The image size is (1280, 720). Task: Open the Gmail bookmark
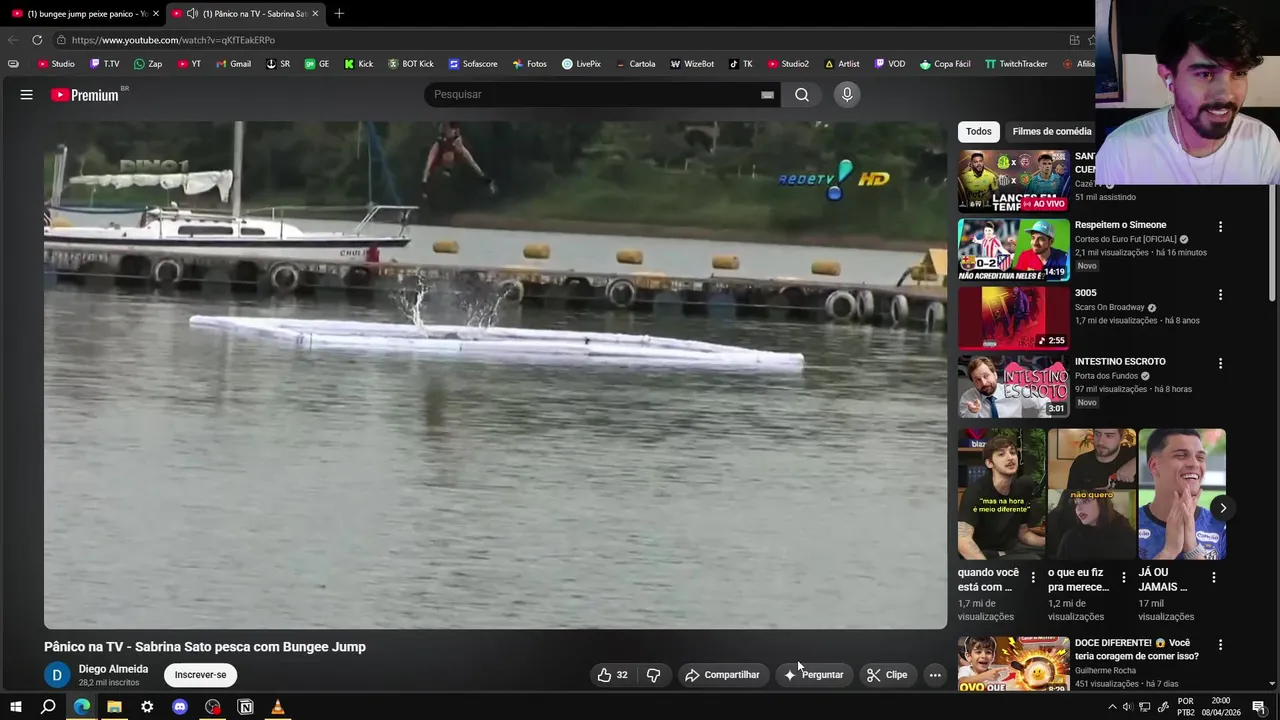coord(234,64)
